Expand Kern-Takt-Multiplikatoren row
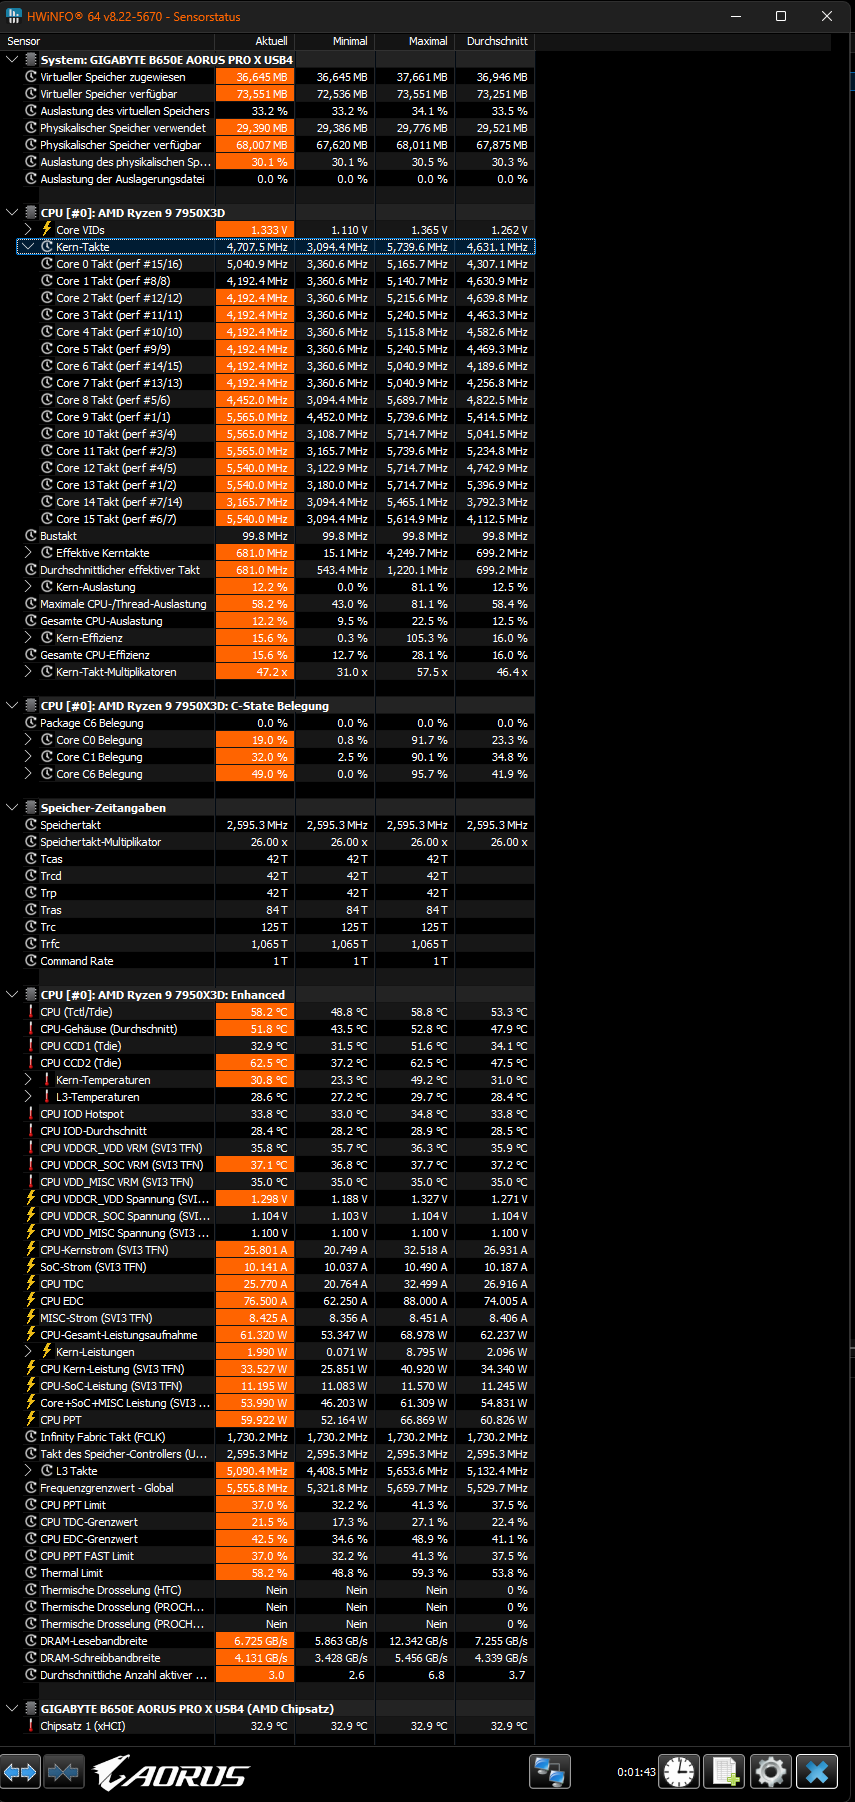This screenshot has width=855, height=1802. click(x=28, y=671)
